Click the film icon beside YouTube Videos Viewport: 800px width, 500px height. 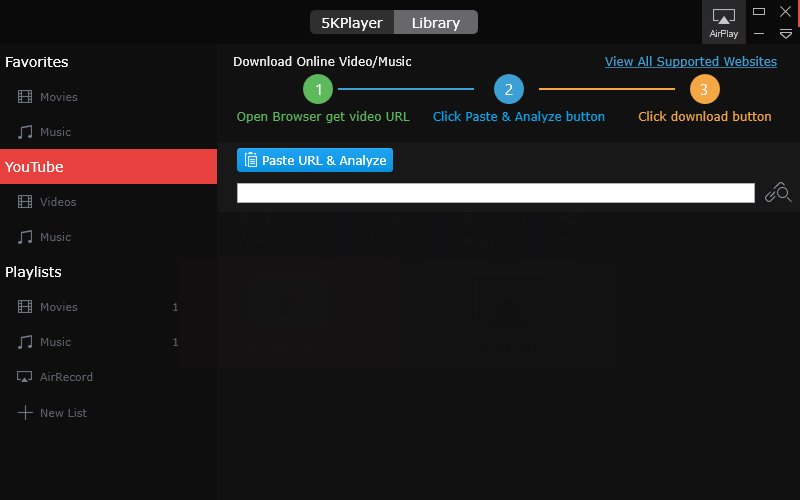25,202
